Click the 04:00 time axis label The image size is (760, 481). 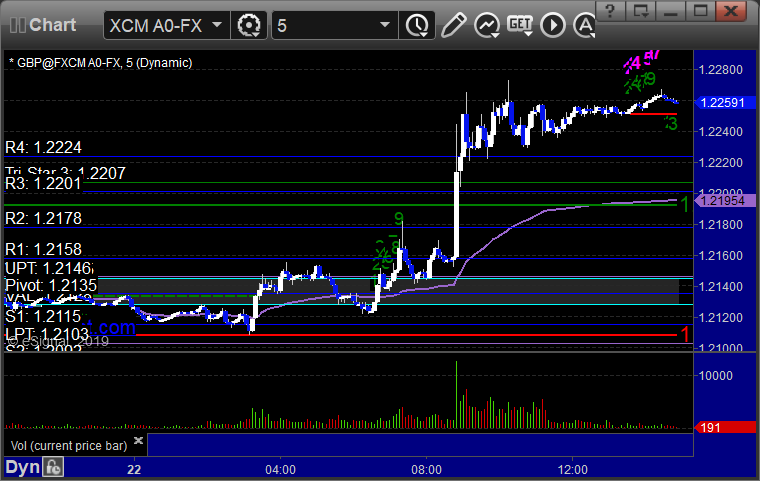tap(280, 470)
